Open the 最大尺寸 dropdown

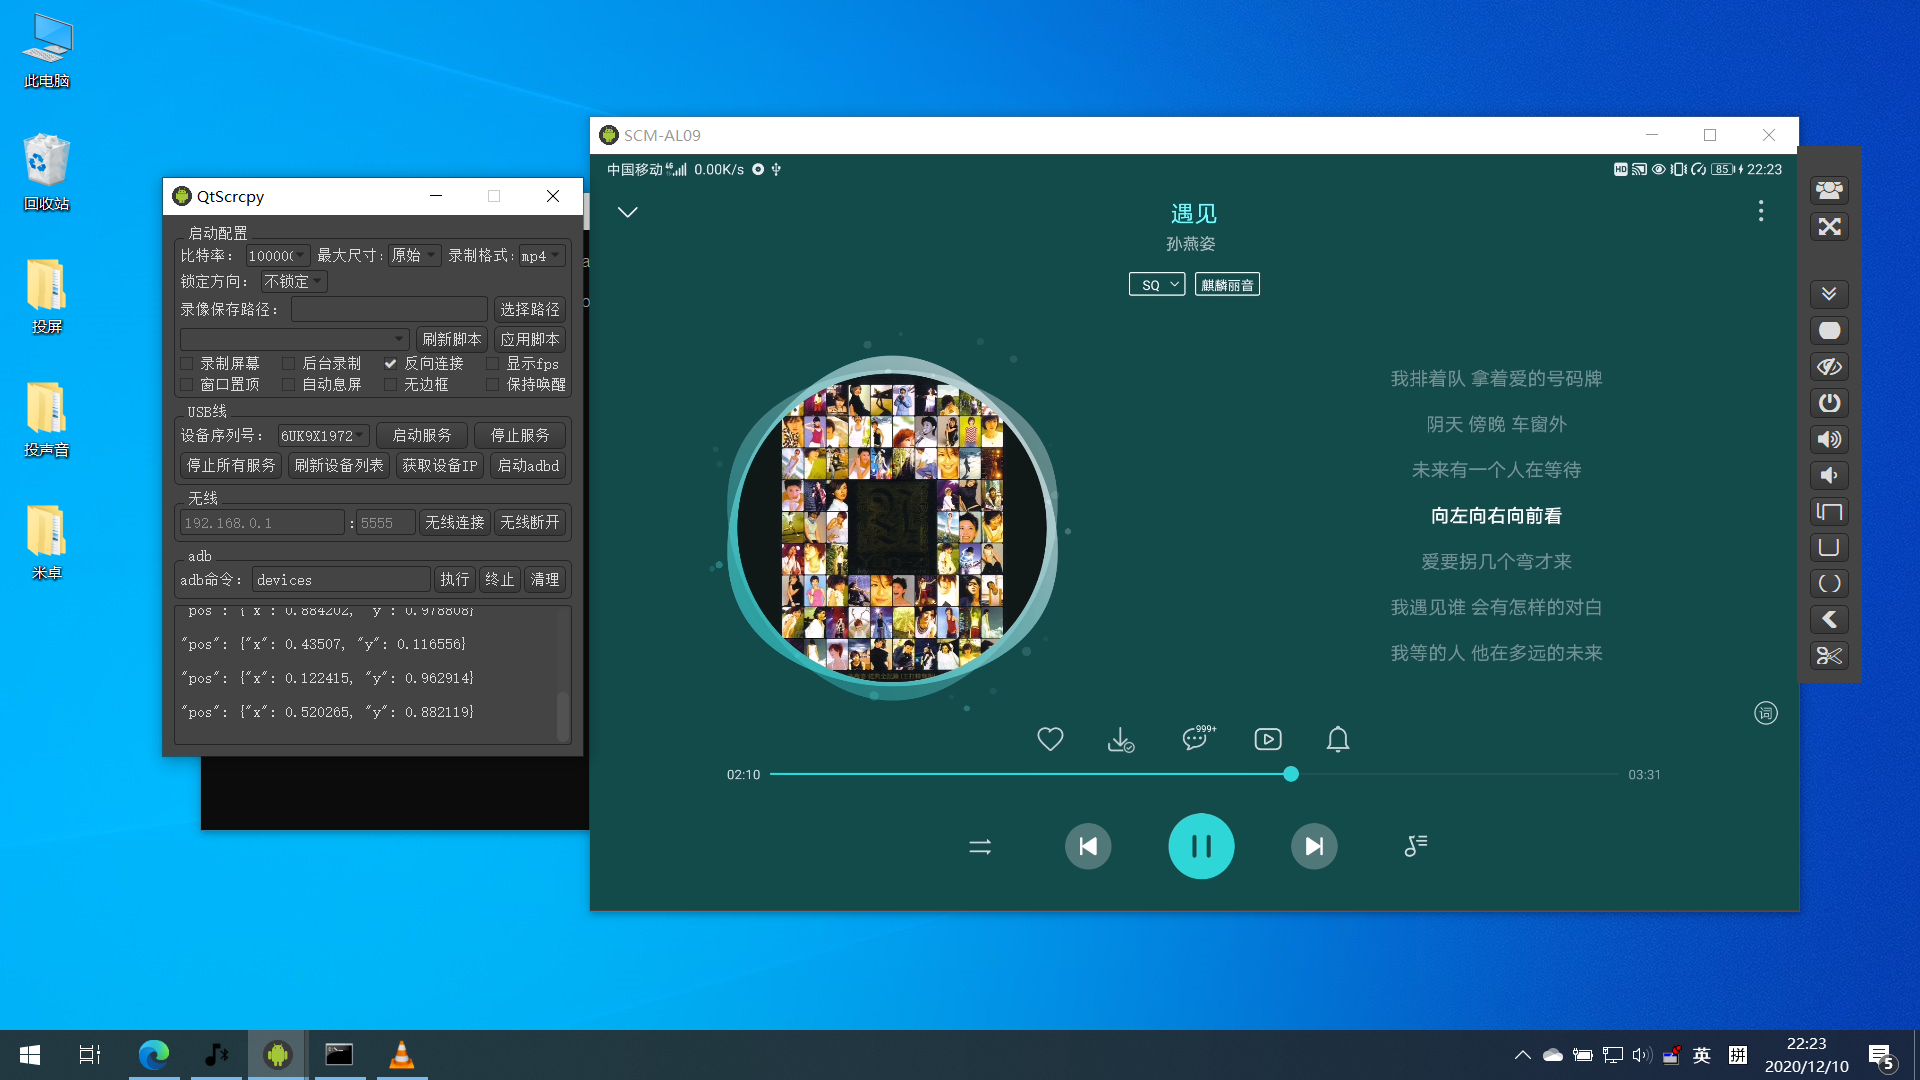coord(414,256)
